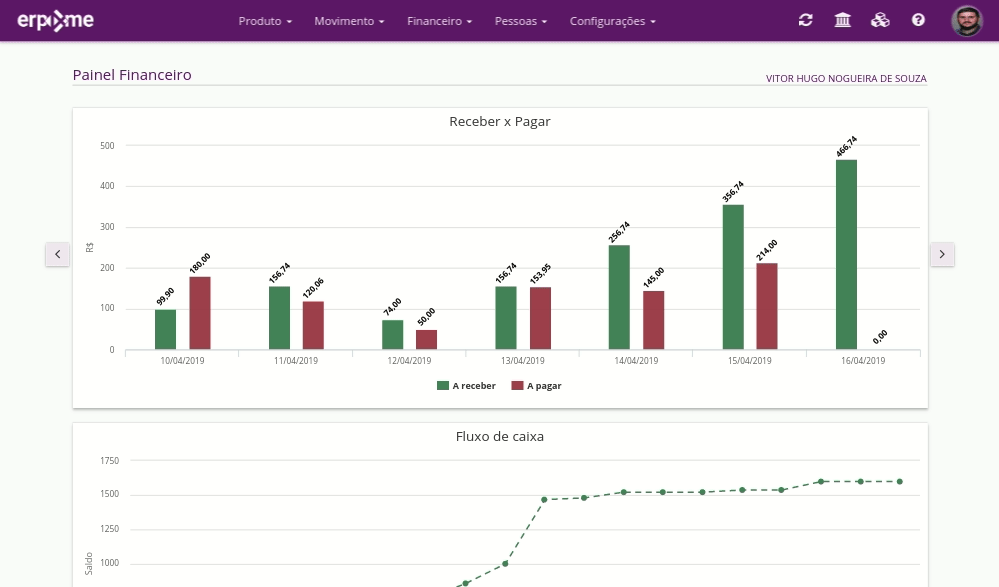Click the last point on Fluxo de caixa line
999x587 pixels.
coord(900,481)
